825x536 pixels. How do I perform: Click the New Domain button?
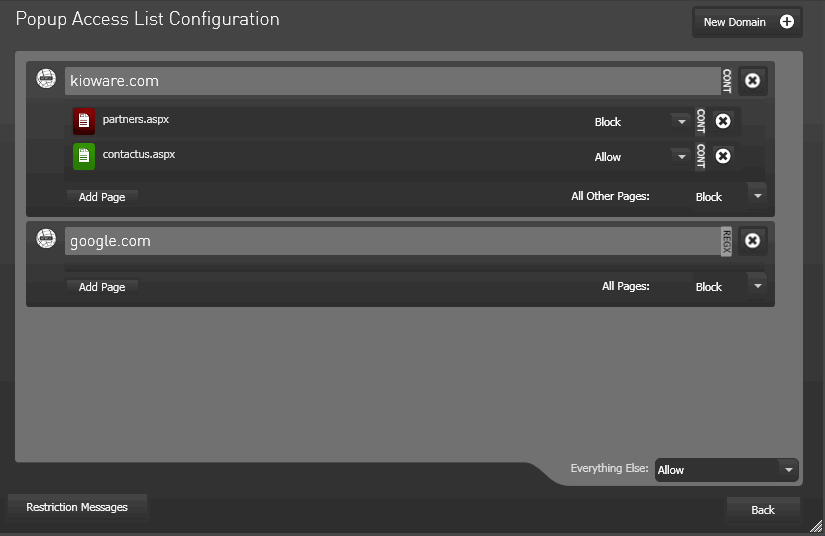coord(747,22)
